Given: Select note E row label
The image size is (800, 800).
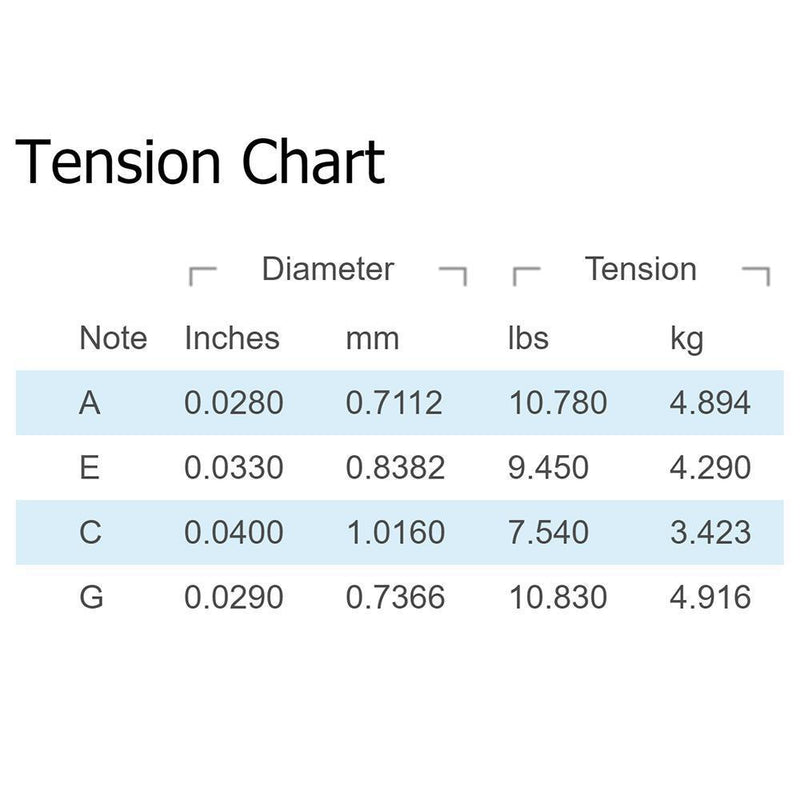Looking at the screenshot, I should click(90, 467).
